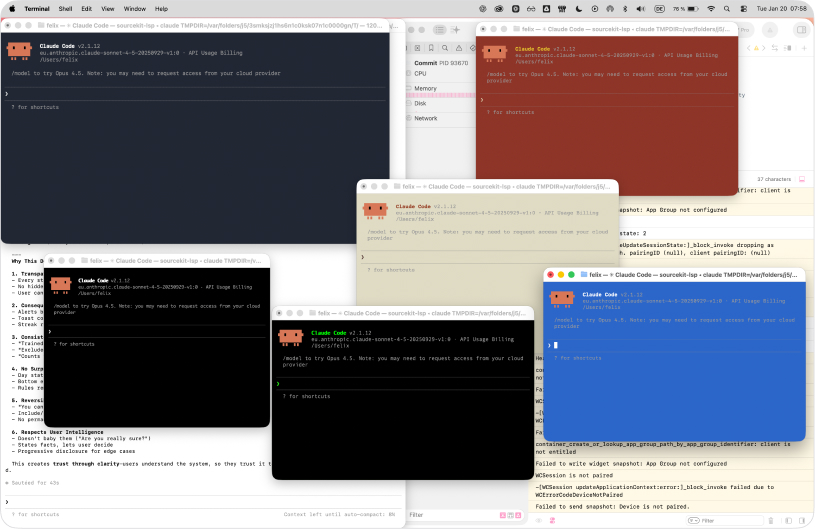Click the battery status in menu bar
The image size is (815, 529).
tap(686, 9)
